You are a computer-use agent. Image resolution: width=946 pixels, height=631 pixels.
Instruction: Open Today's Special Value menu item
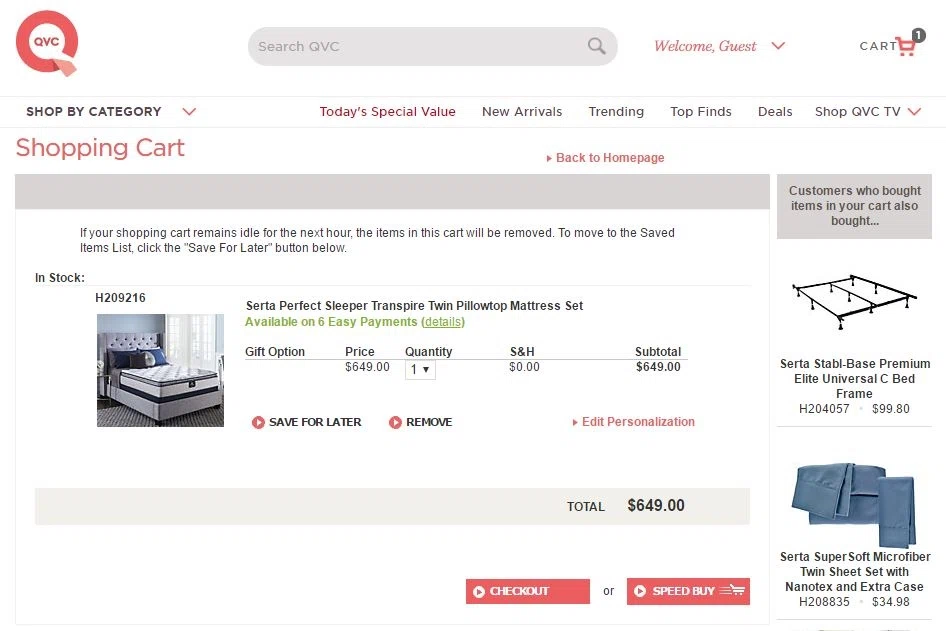pyautogui.click(x=387, y=112)
